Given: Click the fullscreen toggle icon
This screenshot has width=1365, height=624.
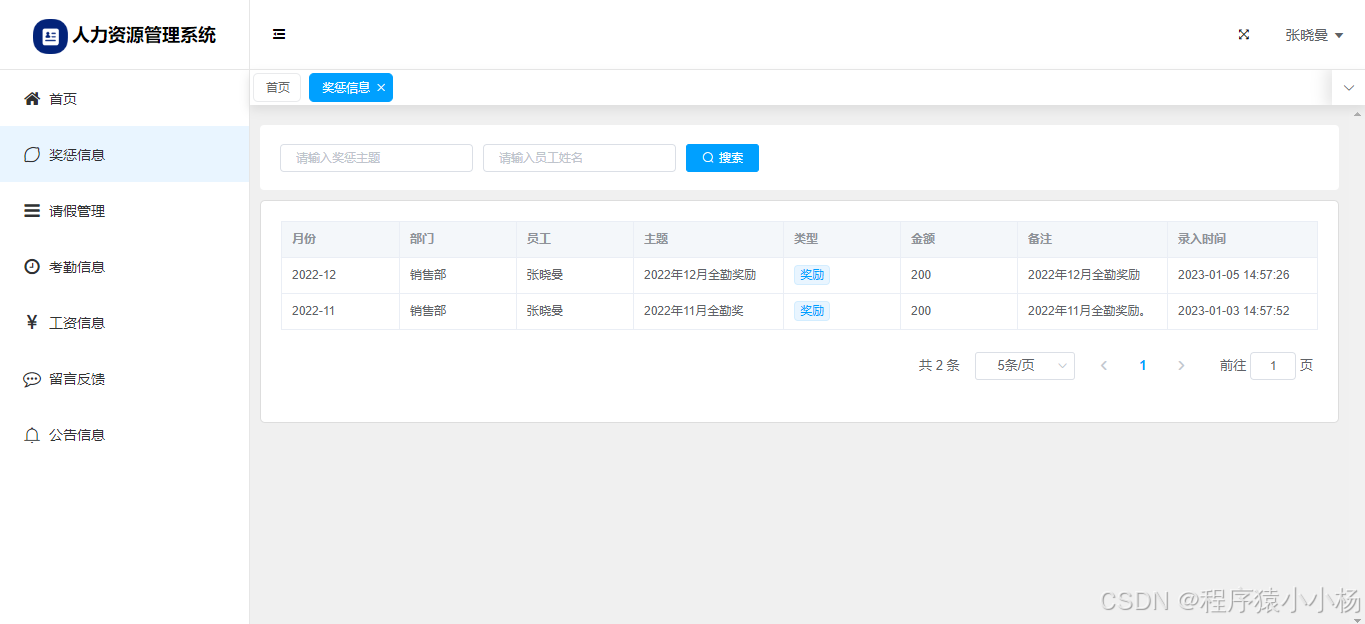Looking at the screenshot, I should coord(1244,34).
